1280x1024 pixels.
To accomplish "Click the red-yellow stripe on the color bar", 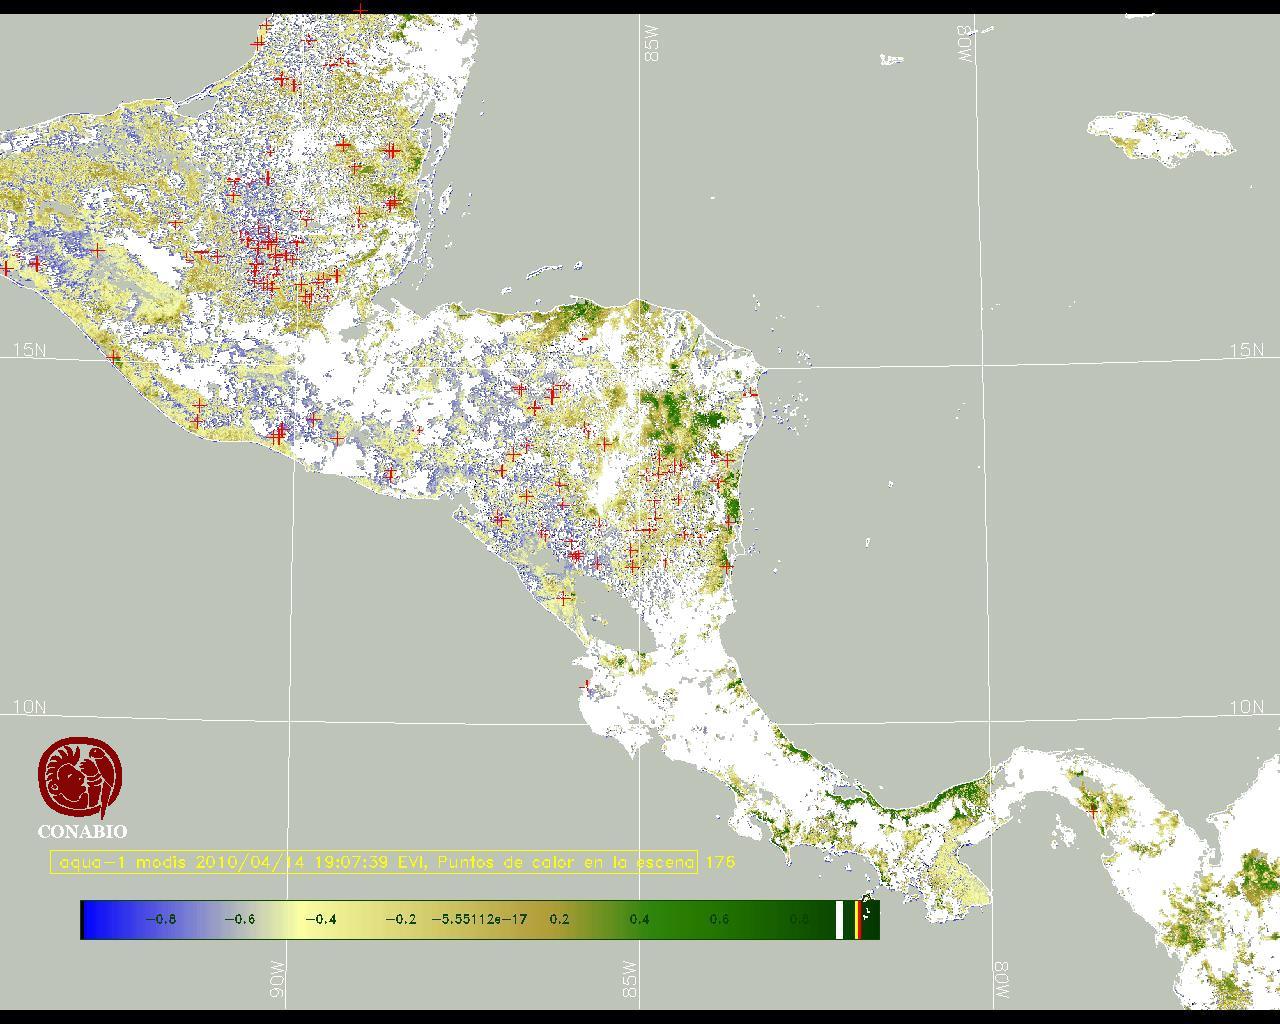I will click(x=858, y=919).
